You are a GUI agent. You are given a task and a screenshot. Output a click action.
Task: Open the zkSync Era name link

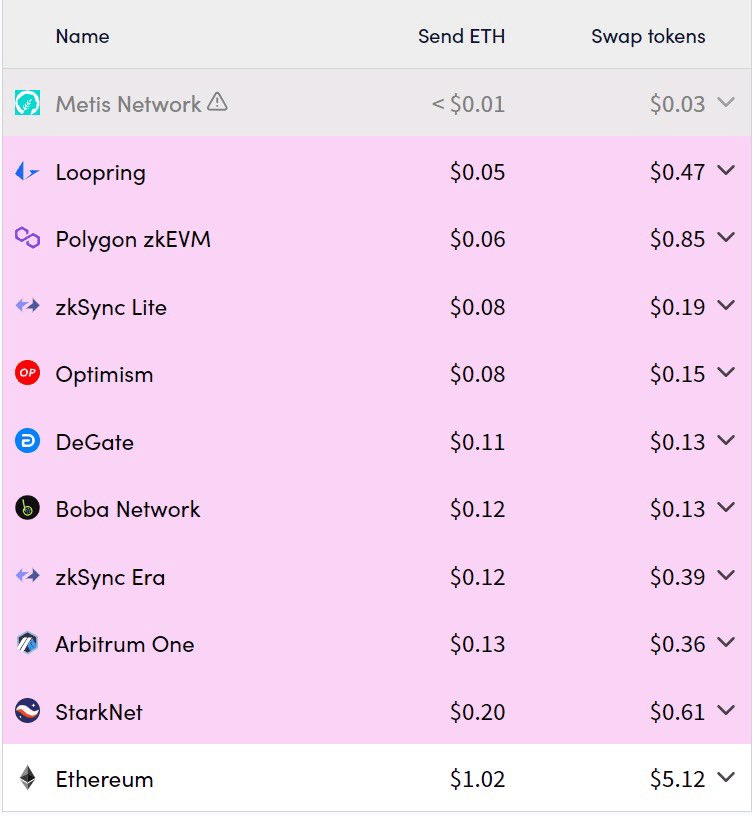pyautogui.click(x=110, y=577)
